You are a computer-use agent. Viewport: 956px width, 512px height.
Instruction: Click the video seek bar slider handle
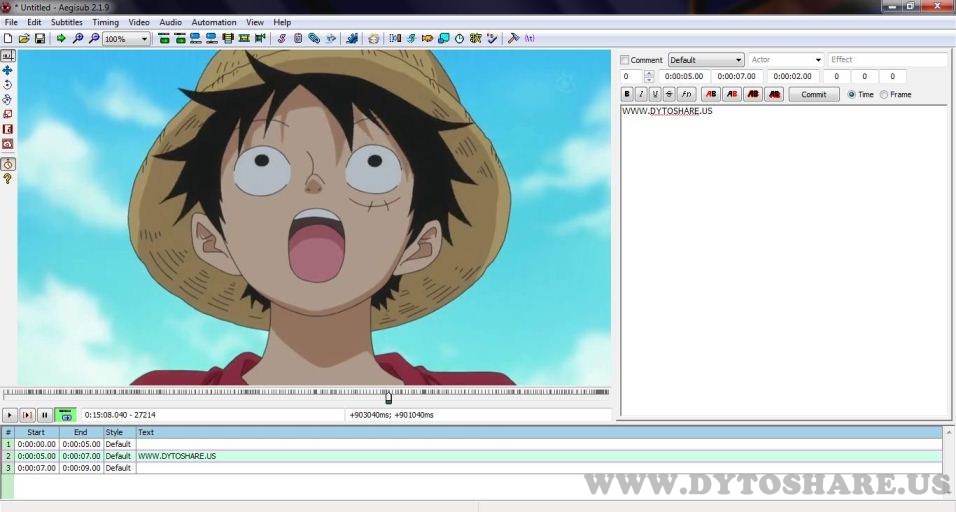point(388,398)
